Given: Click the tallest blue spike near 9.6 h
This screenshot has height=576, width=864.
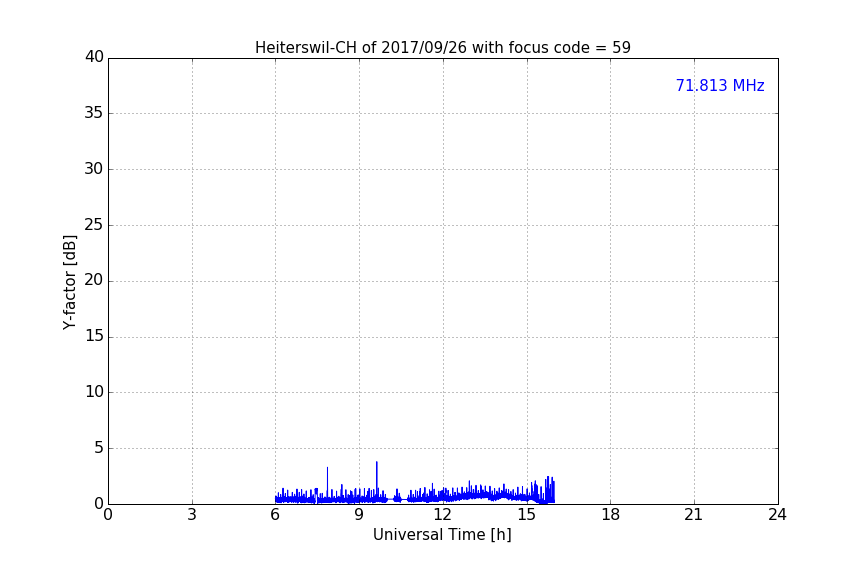Looking at the screenshot, I should (x=377, y=480).
